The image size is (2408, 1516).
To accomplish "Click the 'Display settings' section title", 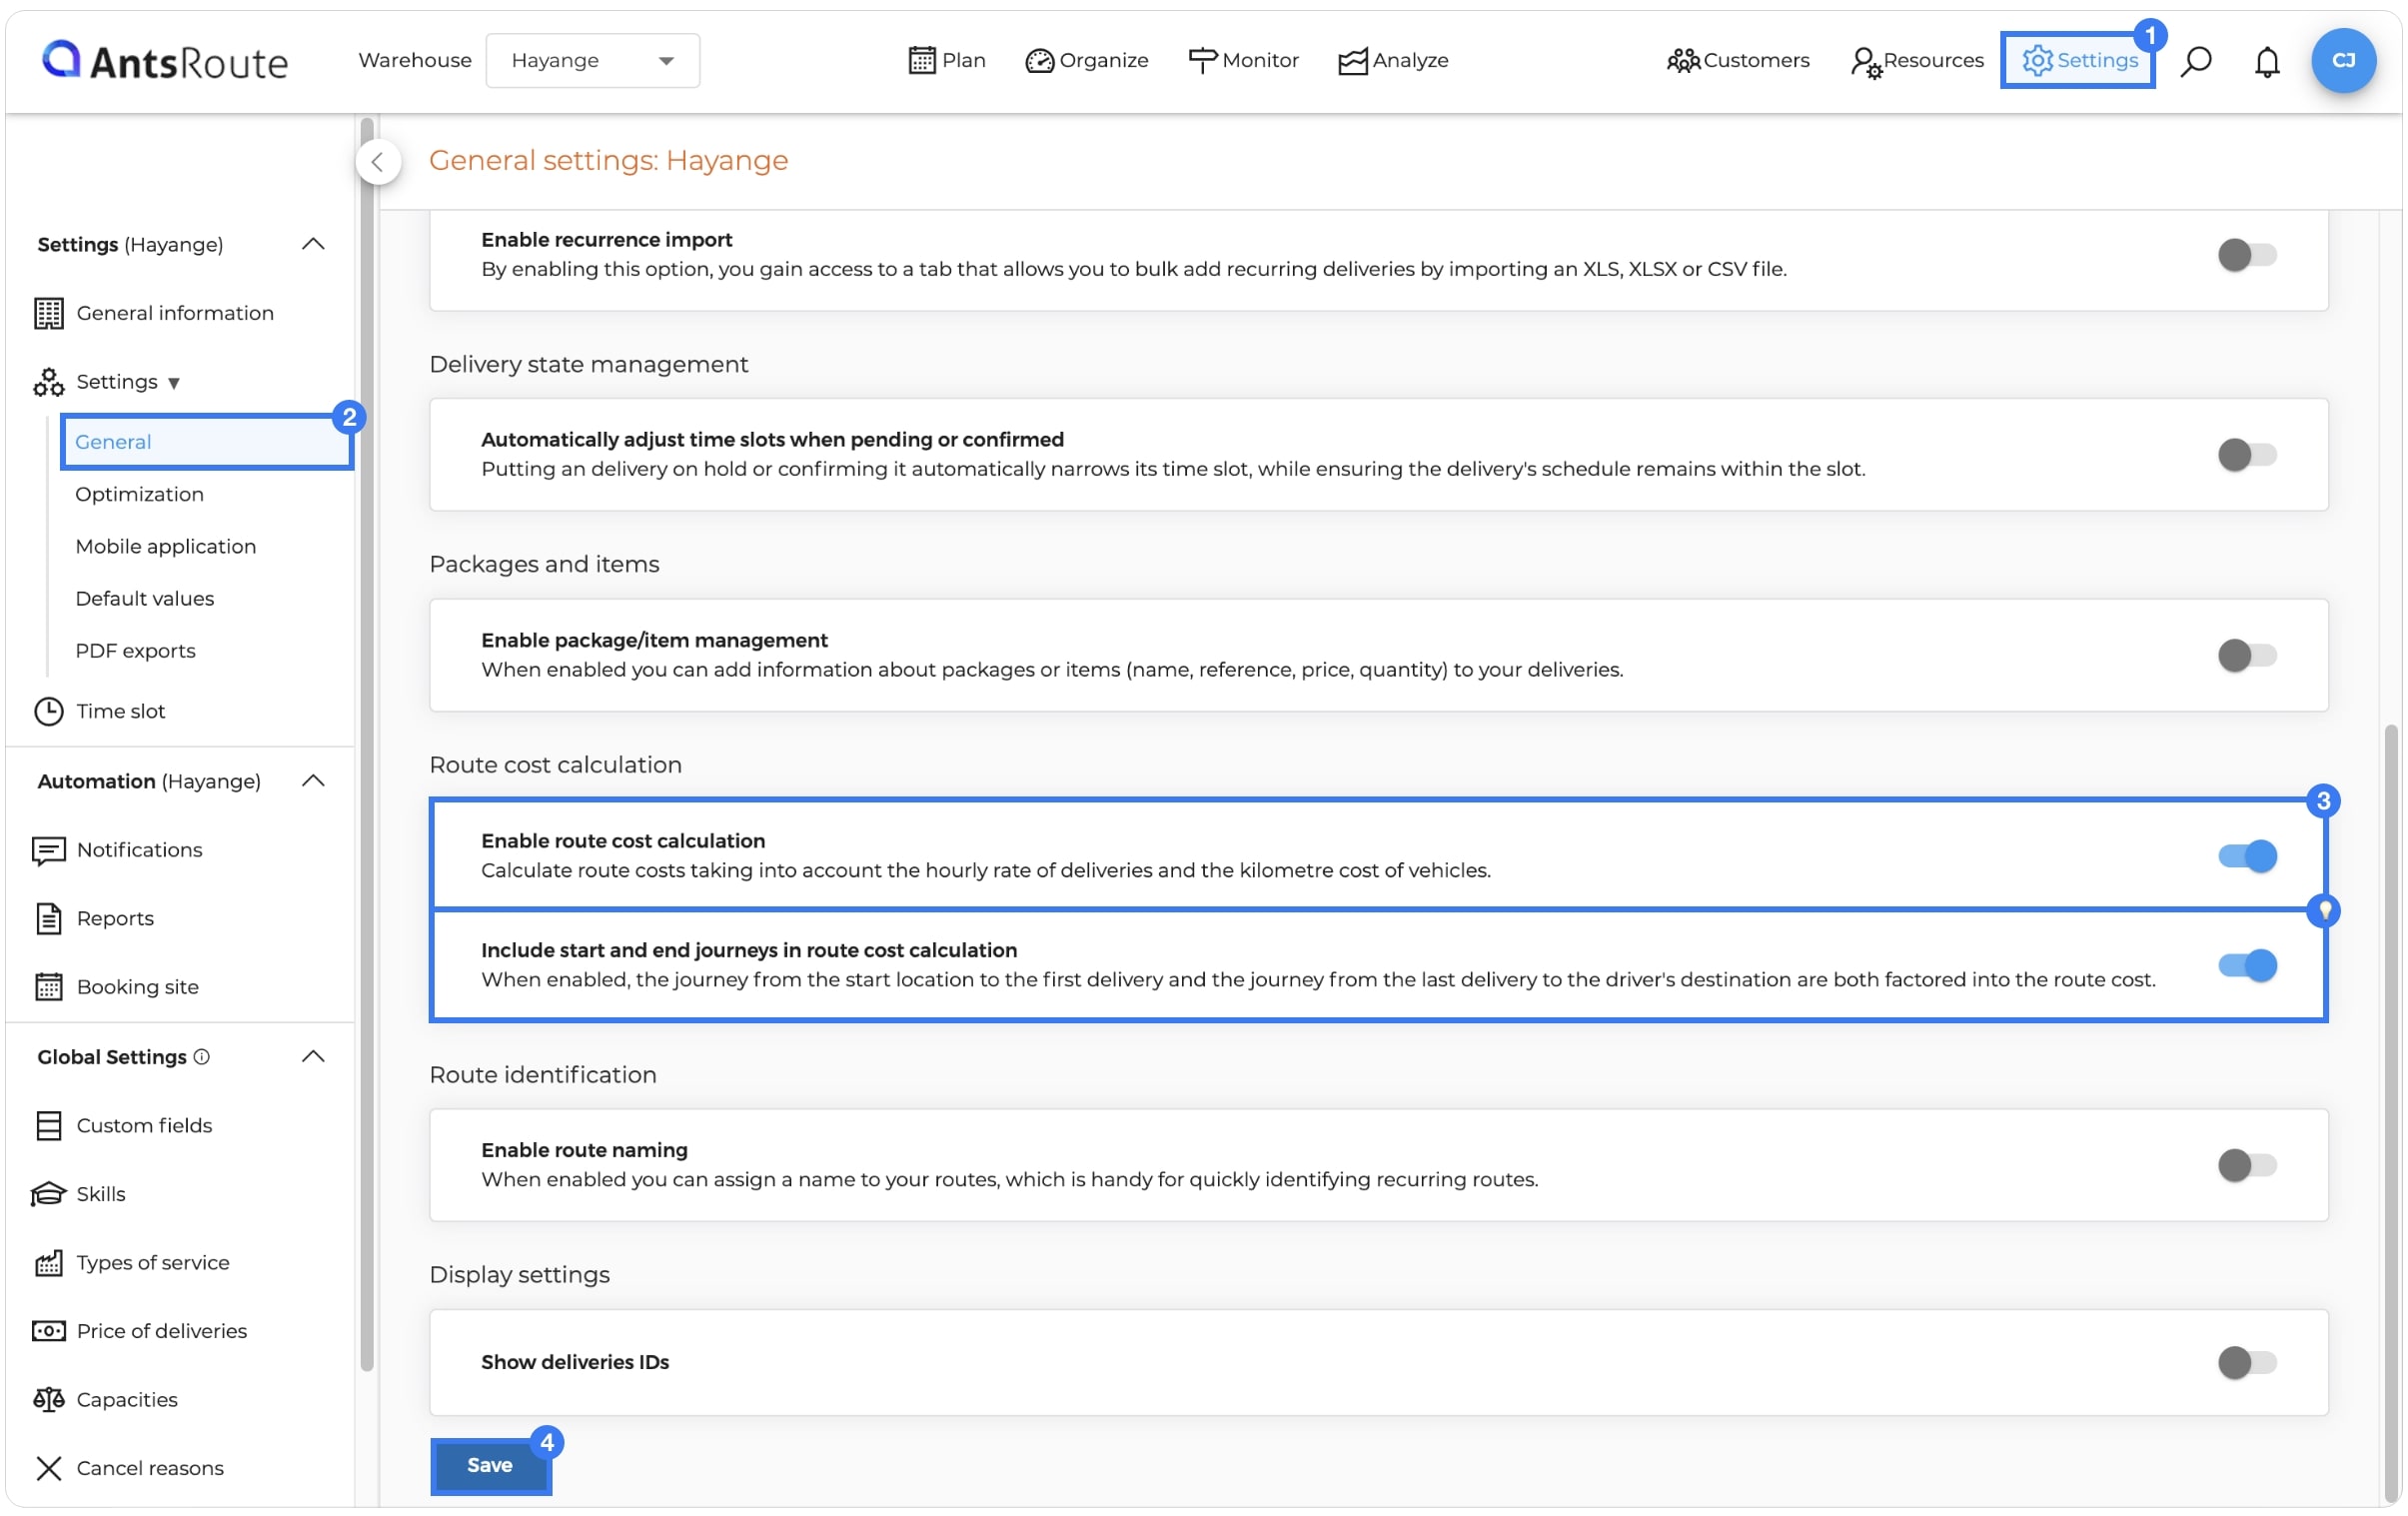I will click(519, 1275).
